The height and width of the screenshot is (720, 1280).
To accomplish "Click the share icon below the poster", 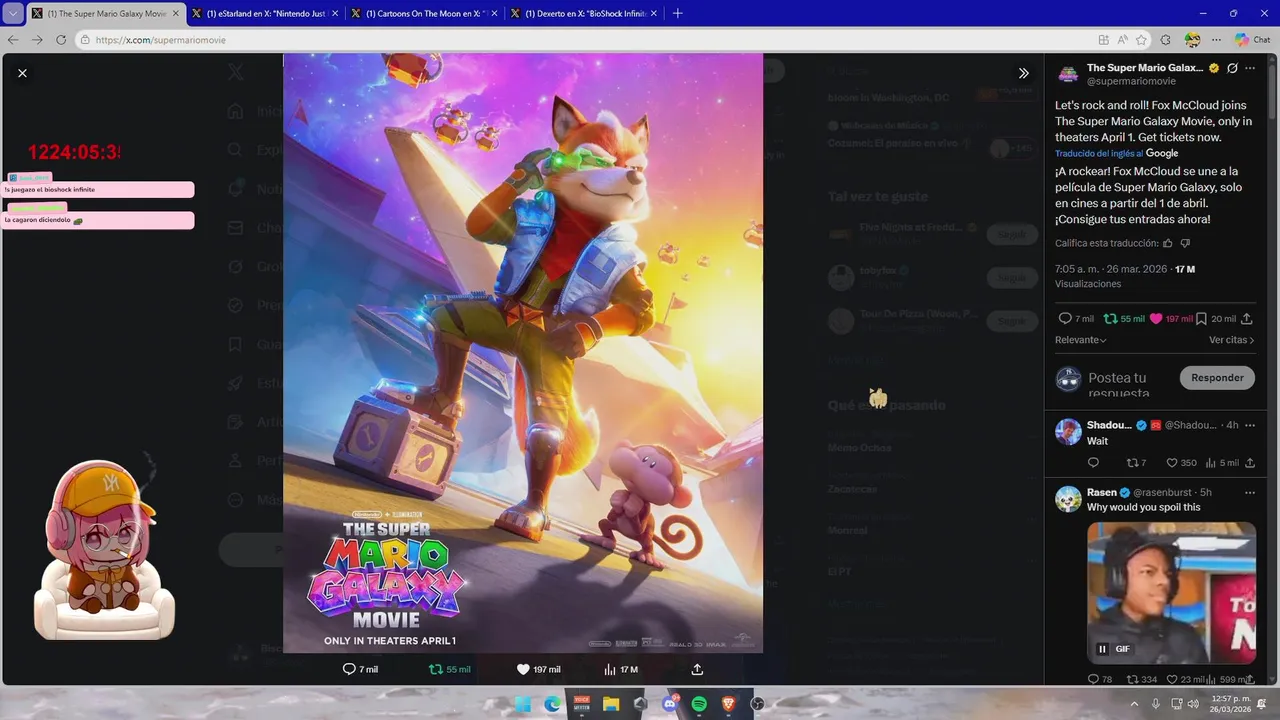I will point(697,669).
